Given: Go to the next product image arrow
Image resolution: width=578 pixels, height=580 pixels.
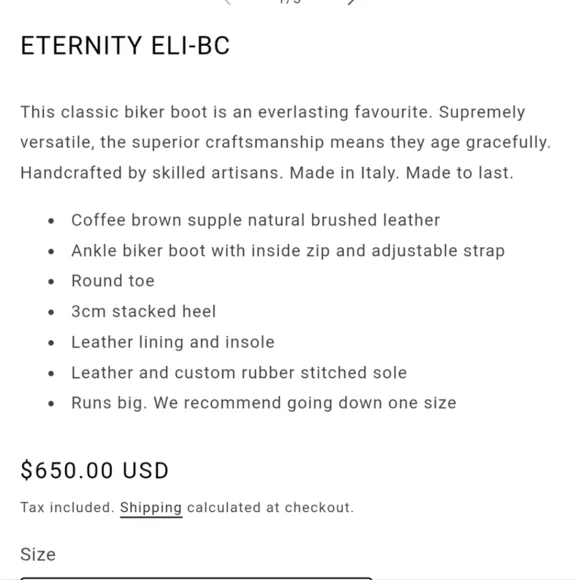Looking at the screenshot, I should click(351, 2).
